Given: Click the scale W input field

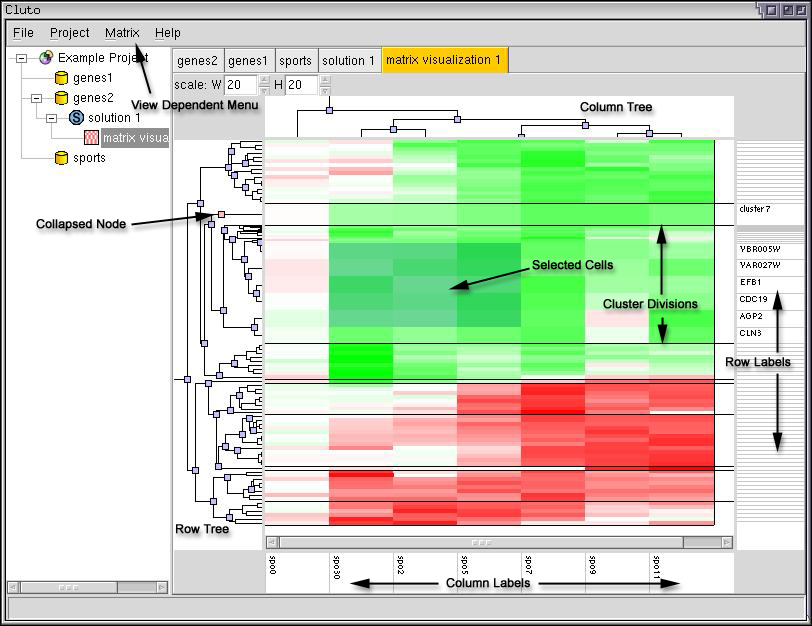Looking at the screenshot, I should tap(240, 85).
